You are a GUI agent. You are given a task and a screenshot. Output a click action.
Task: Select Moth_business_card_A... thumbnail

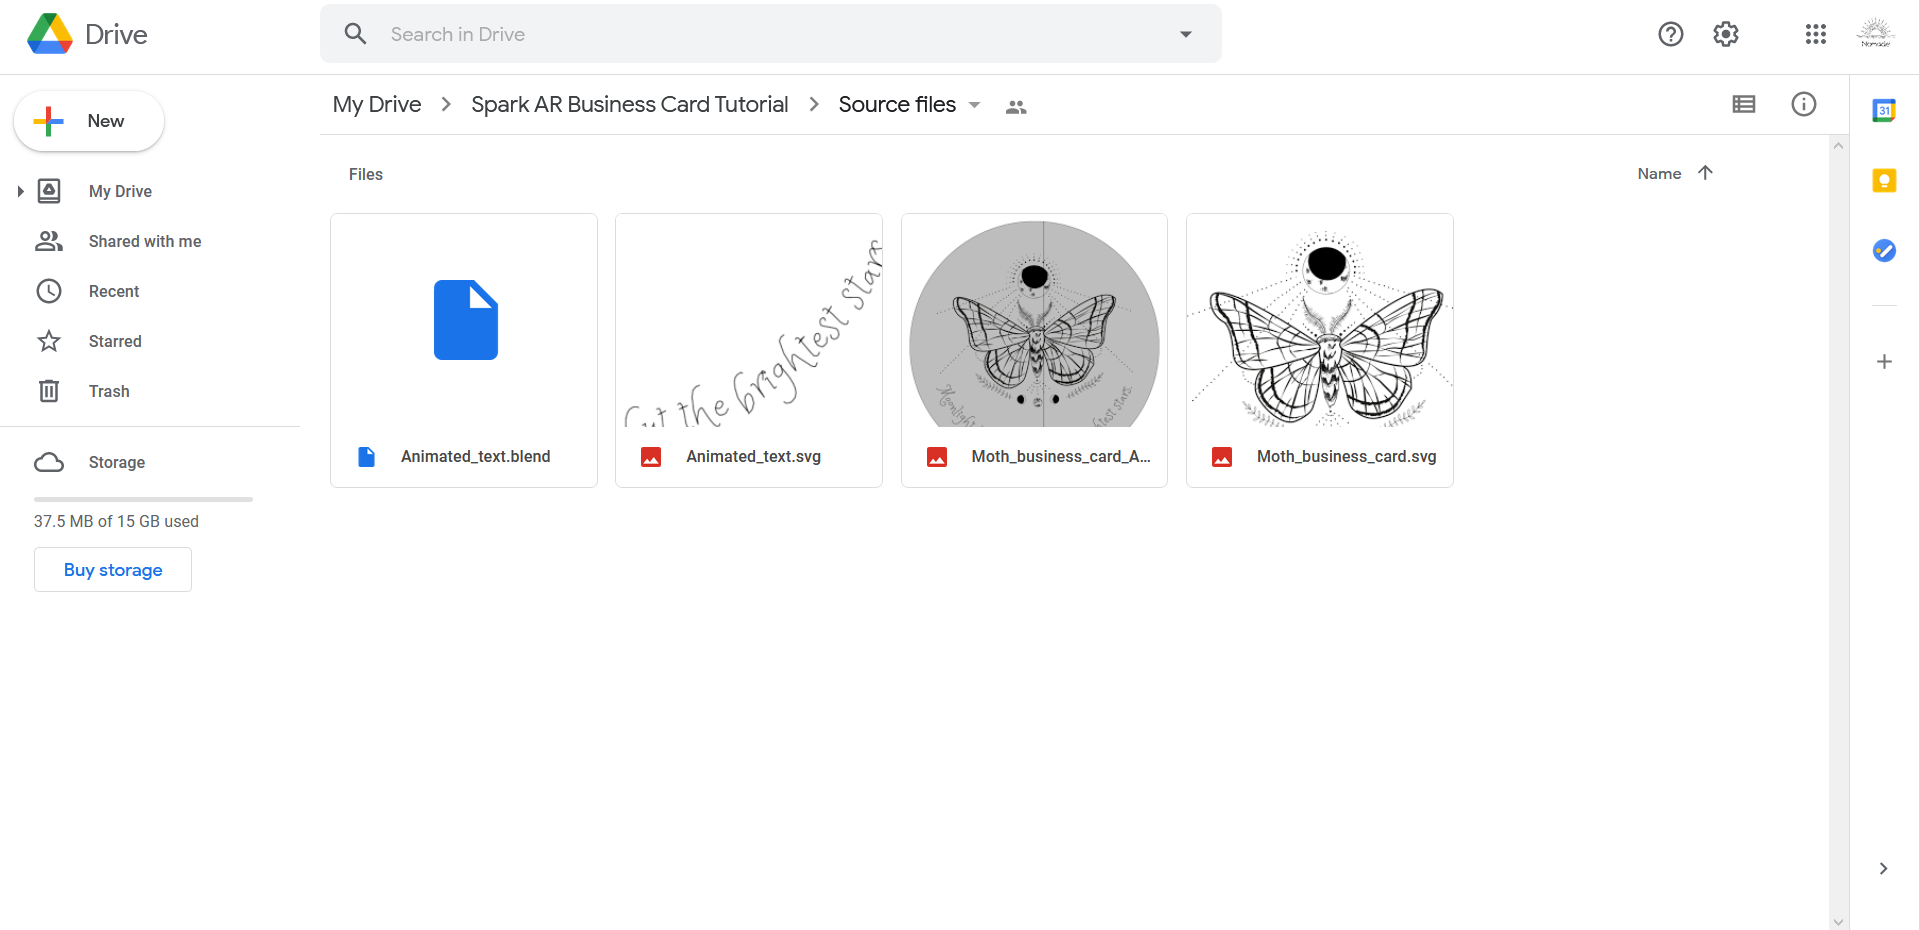click(x=1034, y=320)
